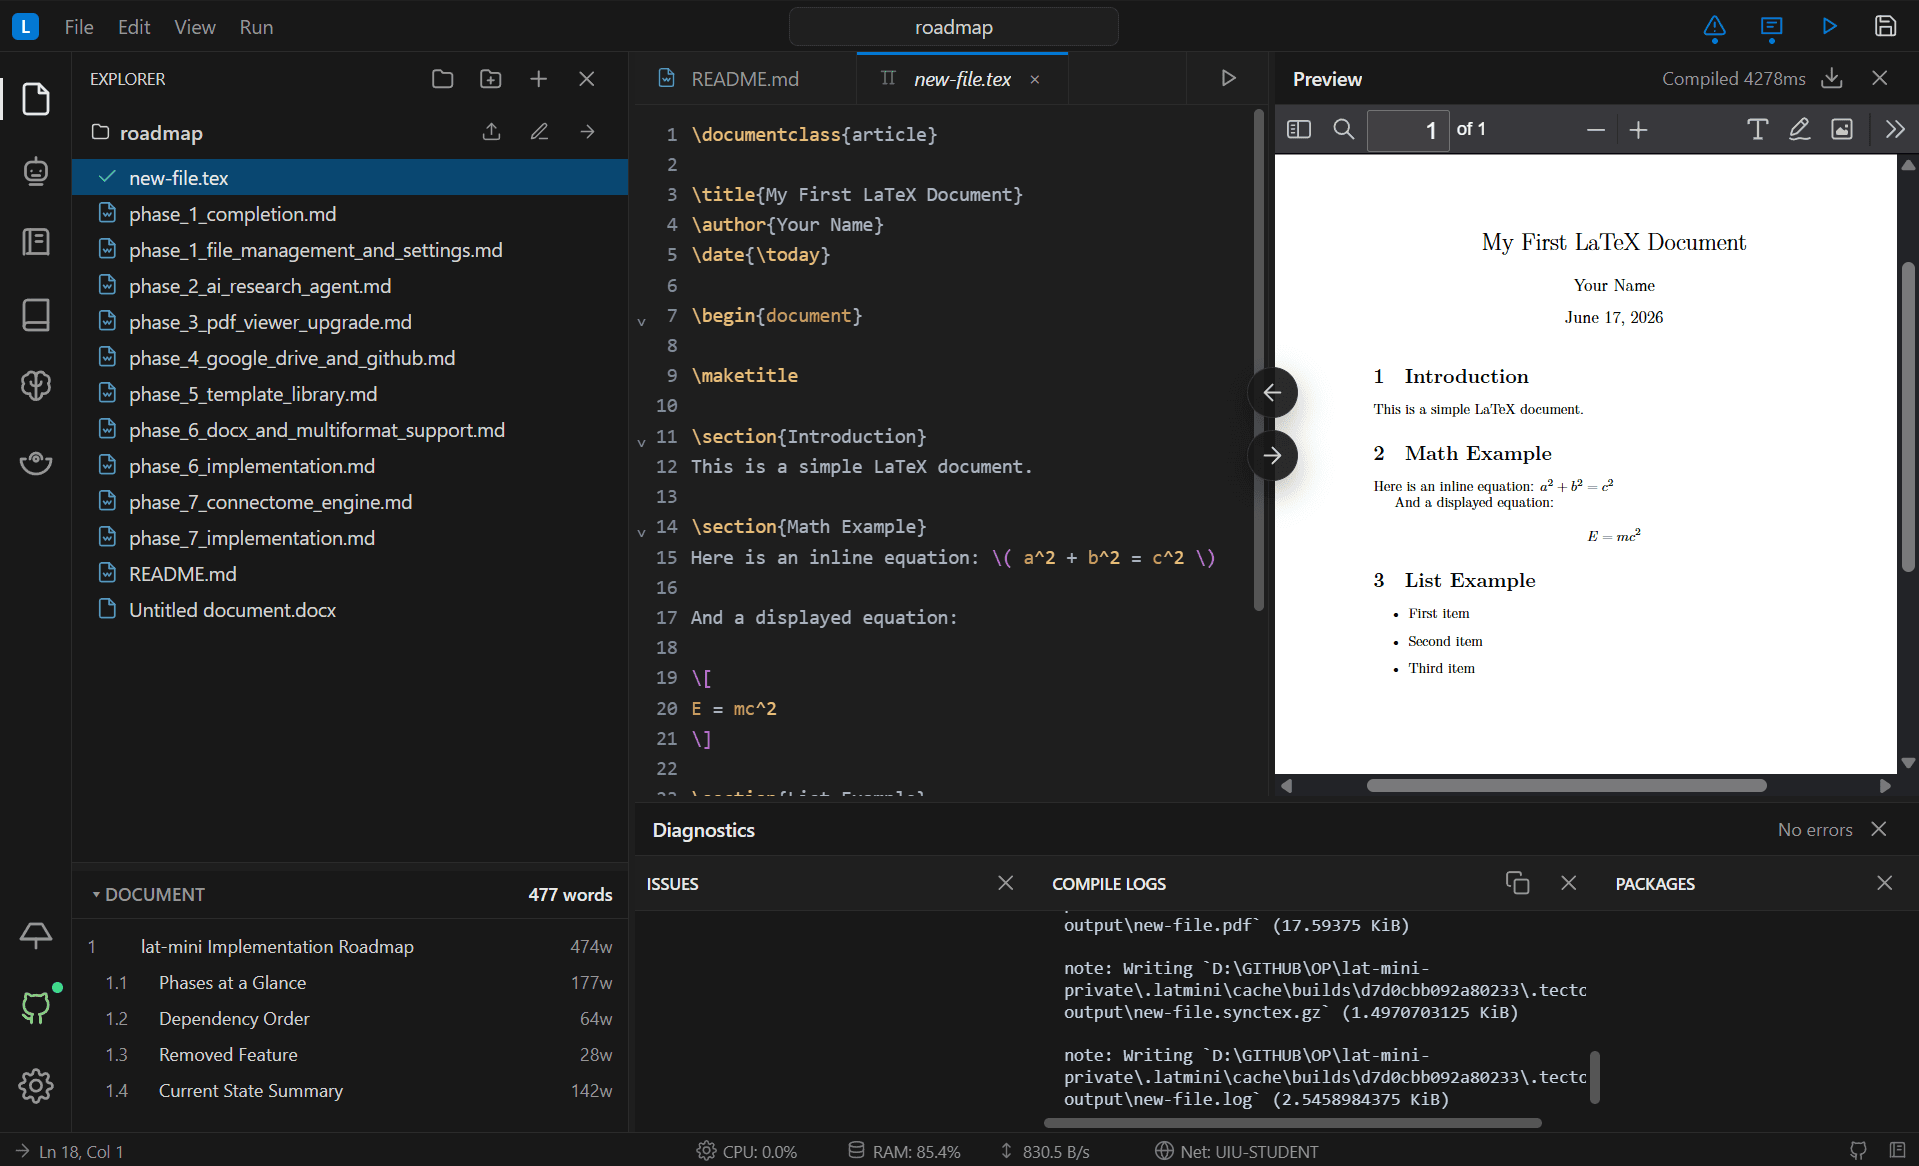This screenshot has width=1919, height=1166.
Task: Open Untitled document.docx file
Action: [x=349, y=610]
